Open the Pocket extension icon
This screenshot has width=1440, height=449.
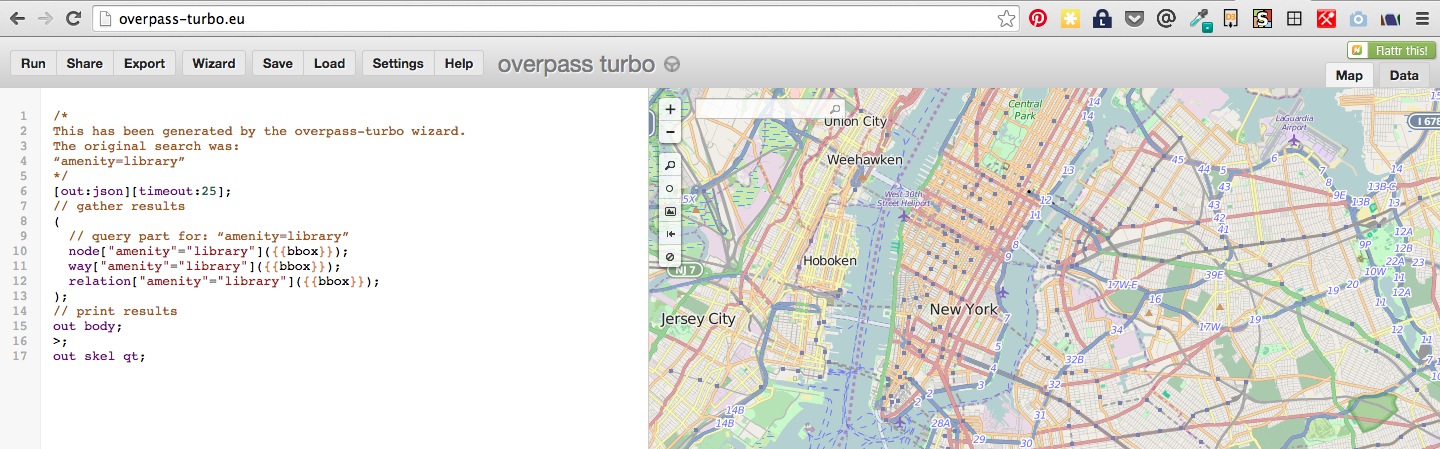[1133, 18]
